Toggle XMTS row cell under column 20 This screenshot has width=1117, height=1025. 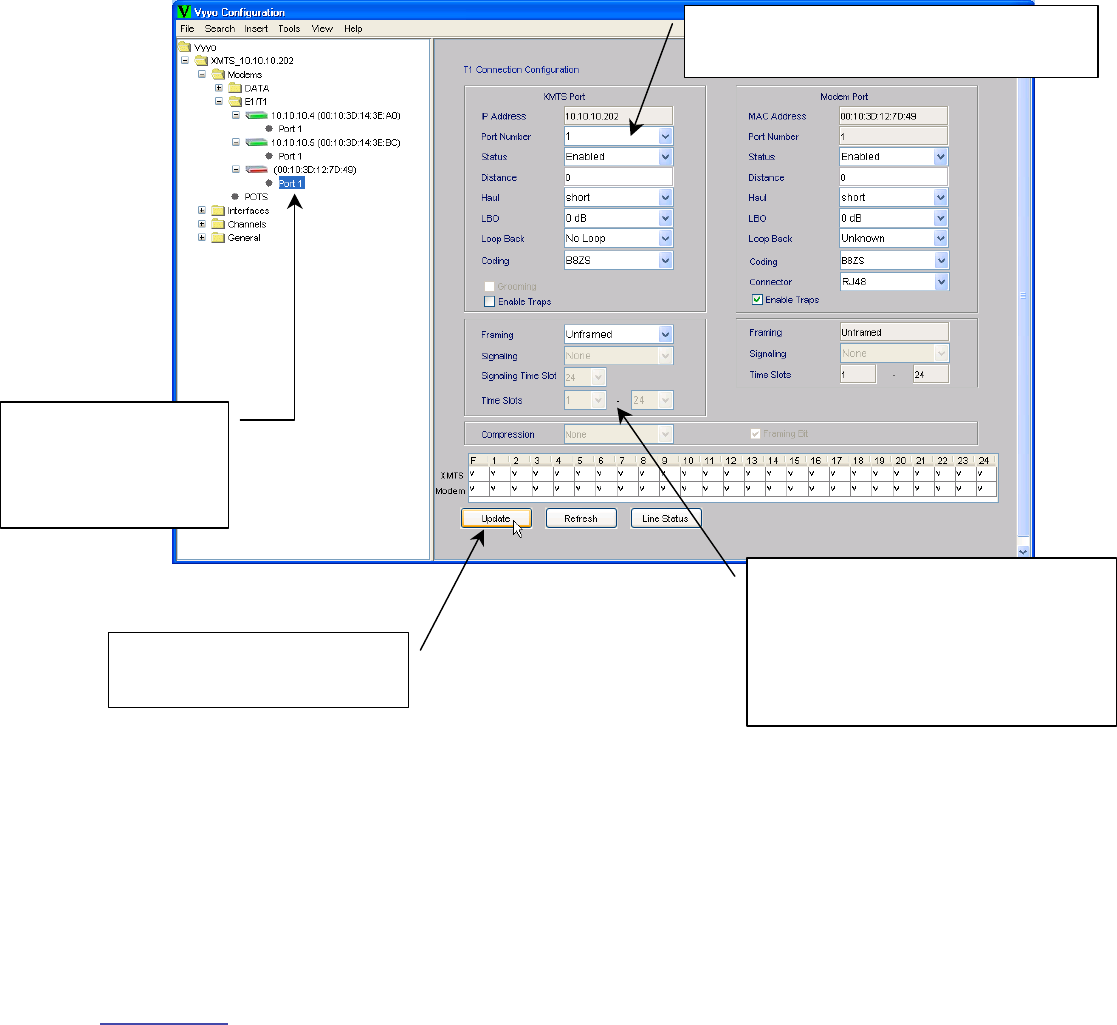pos(903,474)
